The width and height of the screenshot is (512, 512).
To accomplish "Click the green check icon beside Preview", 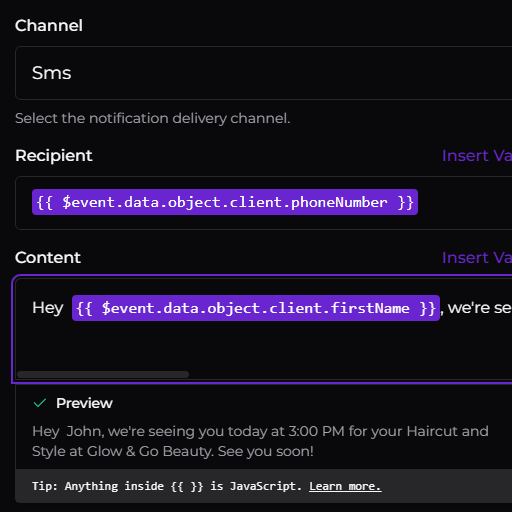I will tap(40, 403).
